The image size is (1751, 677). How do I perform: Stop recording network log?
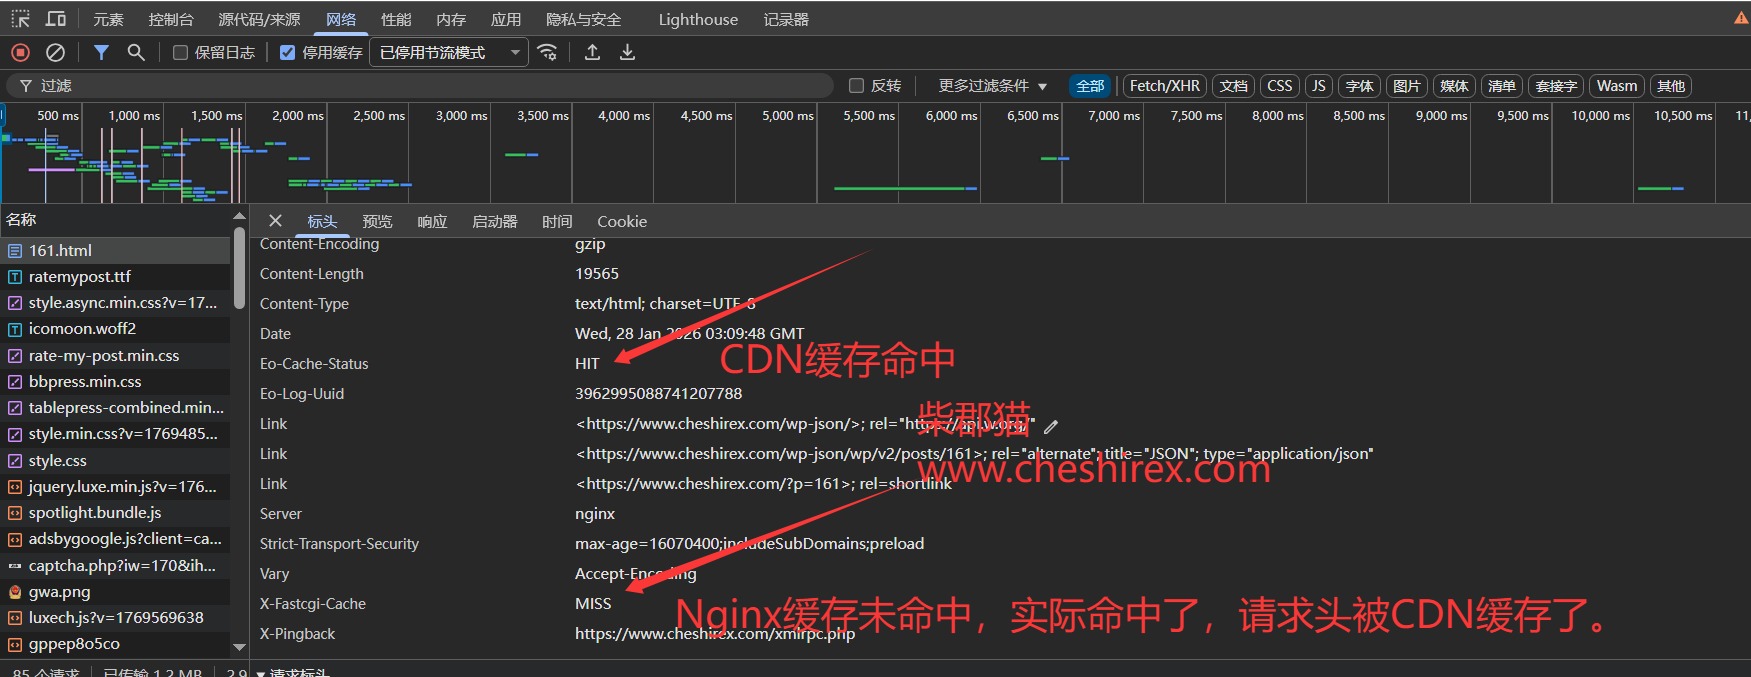click(x=20, y=52)
